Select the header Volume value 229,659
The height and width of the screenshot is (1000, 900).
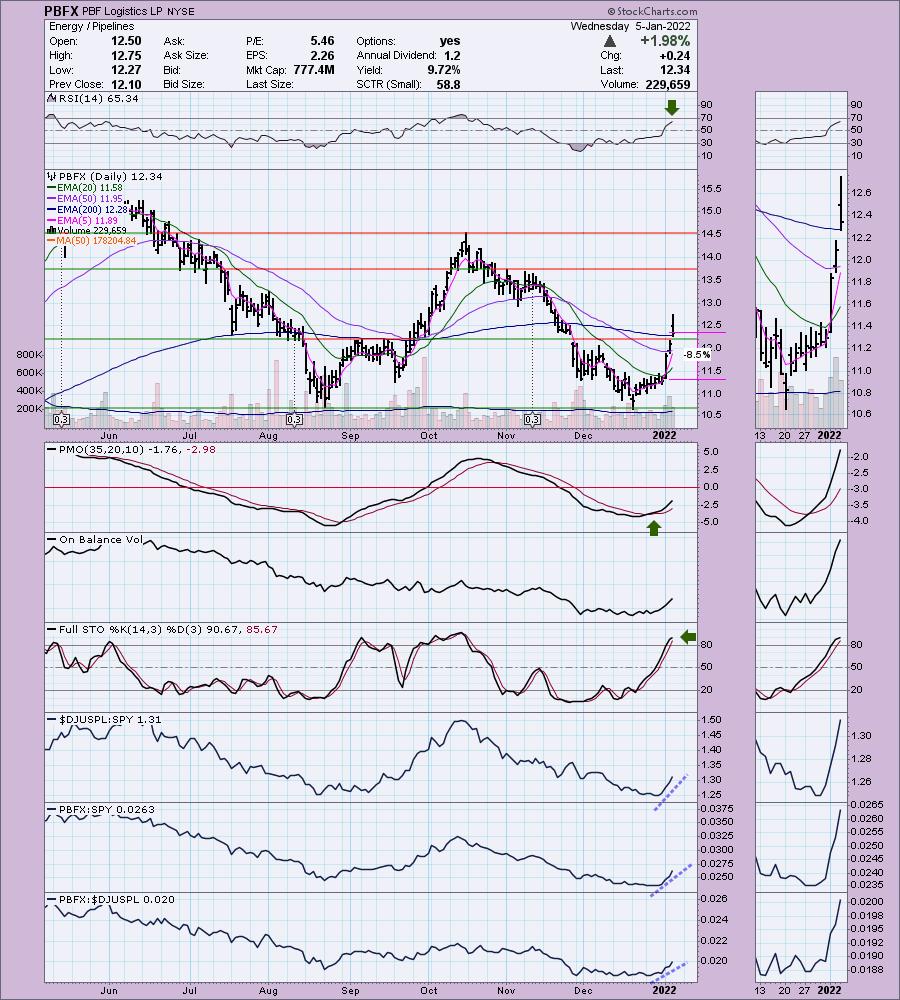tap(667, 84)
